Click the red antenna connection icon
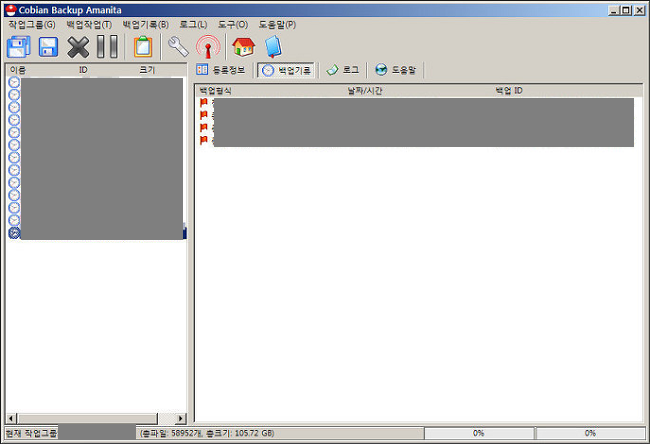This screenshot has width=650, height=444. pyautogui.click(x=208, y=46)
